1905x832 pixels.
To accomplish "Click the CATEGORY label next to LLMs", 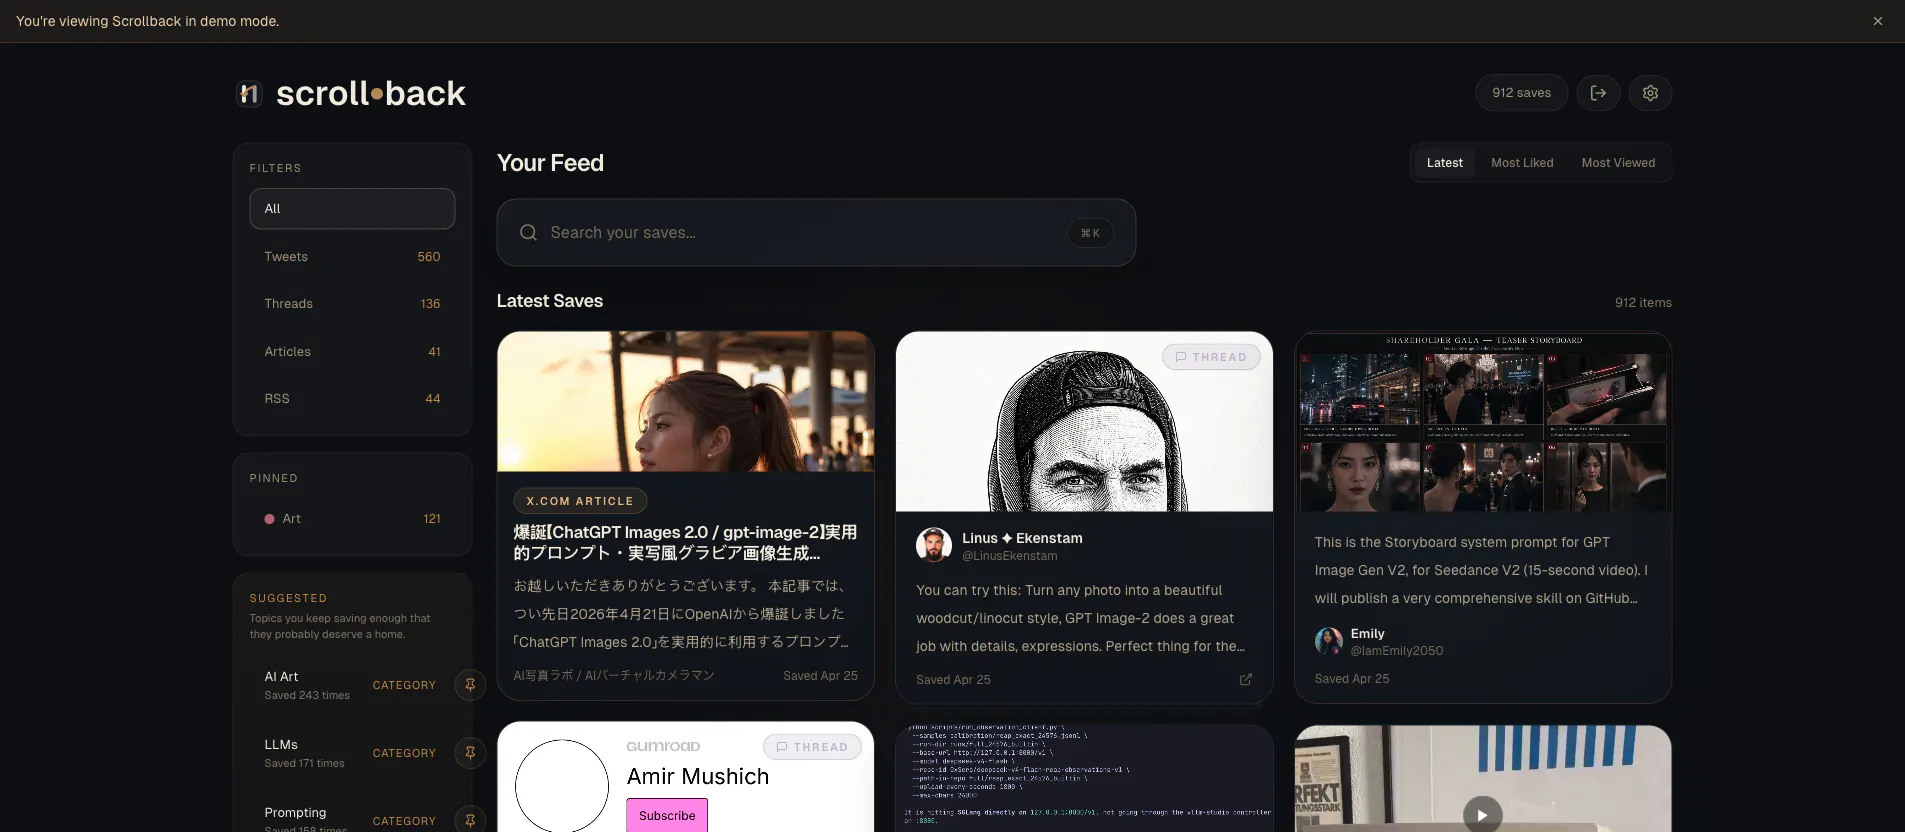I will tap(404, 753).
